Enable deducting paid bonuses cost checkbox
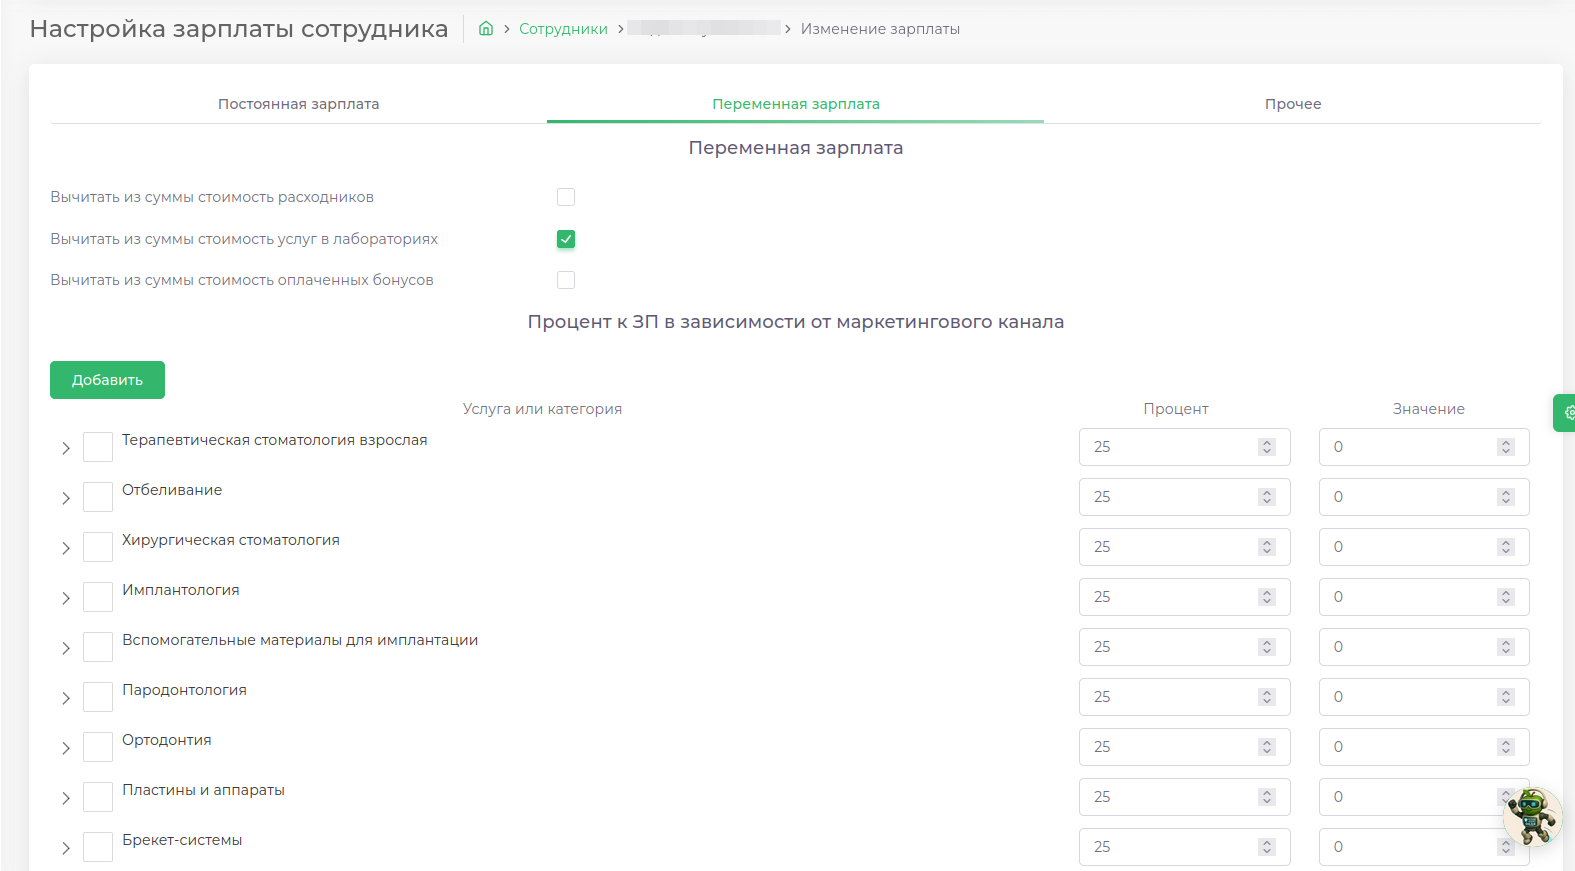The height and width of the screenshot is (871, 1575). pyautogui.click(x=566, y=280)
